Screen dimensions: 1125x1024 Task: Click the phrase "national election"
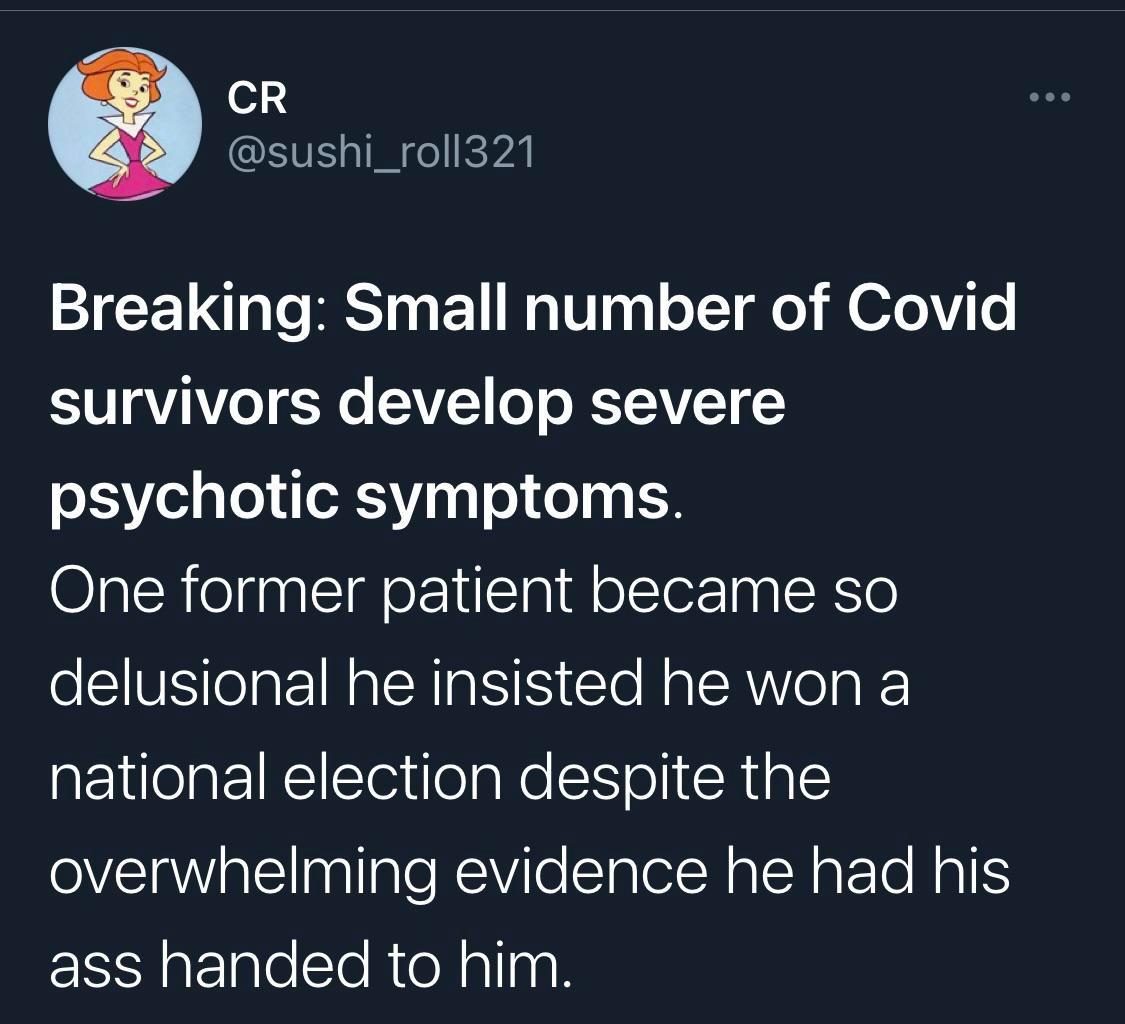[275, 778]
